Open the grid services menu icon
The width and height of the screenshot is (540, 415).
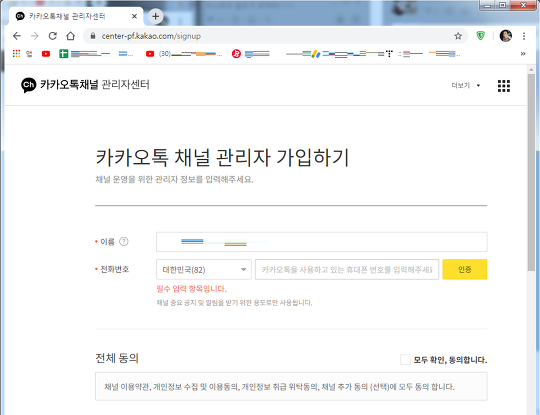click(503, 86)
